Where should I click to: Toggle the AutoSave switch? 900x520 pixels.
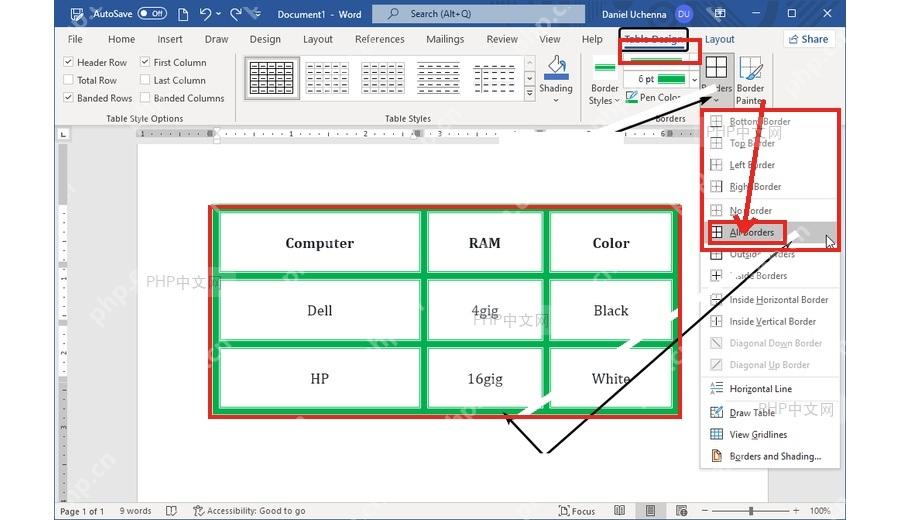152,13
